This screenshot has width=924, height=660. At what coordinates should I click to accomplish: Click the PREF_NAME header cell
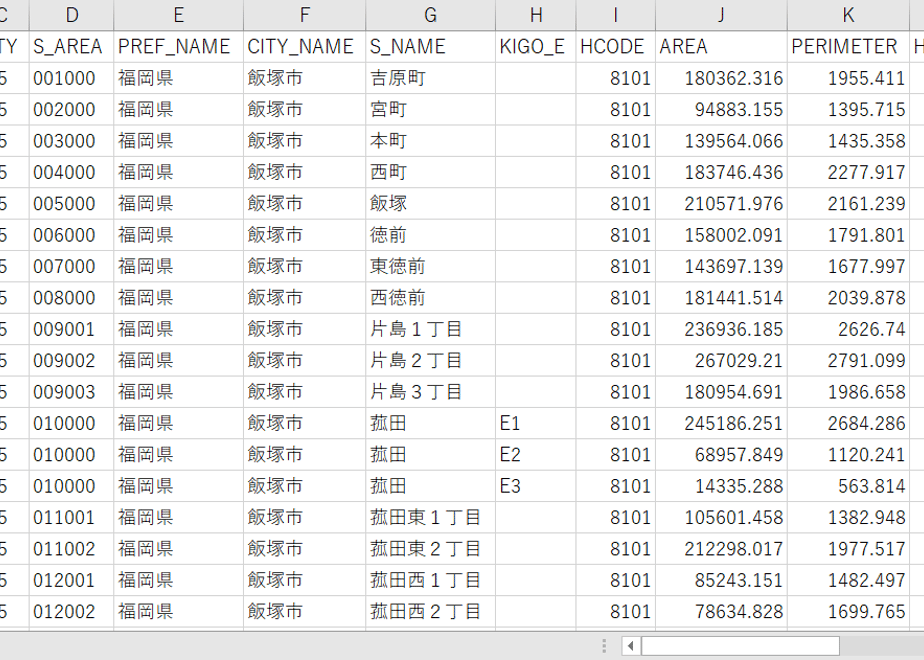[179, 47]
